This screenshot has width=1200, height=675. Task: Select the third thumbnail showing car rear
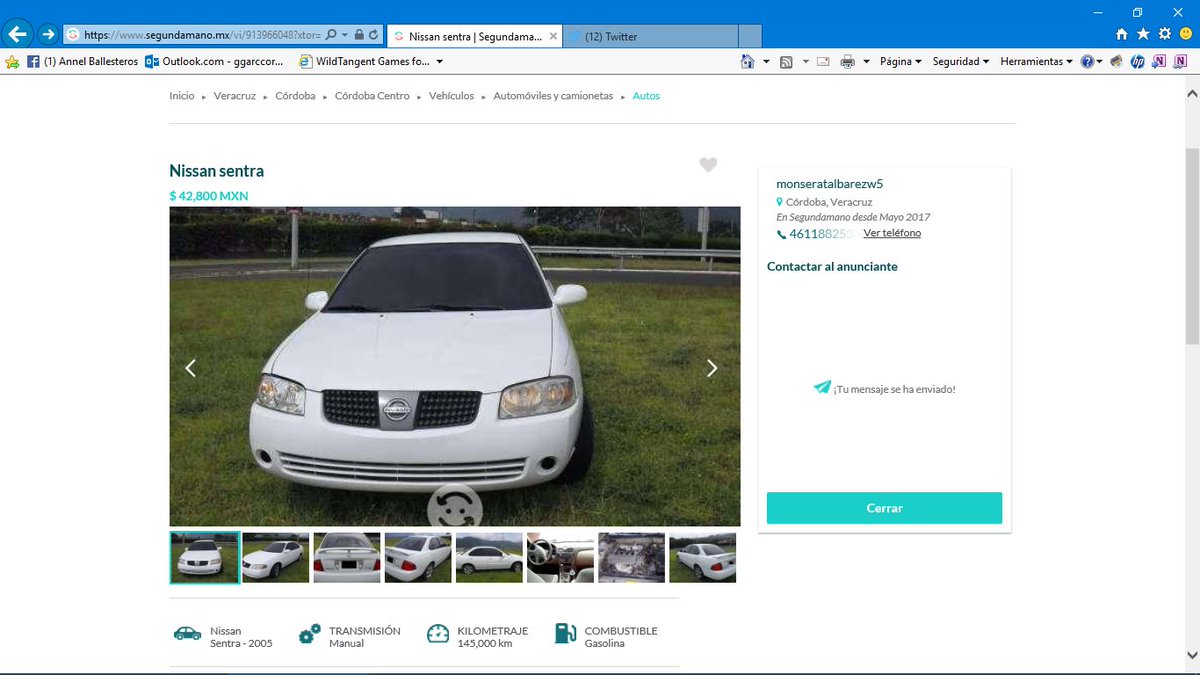pos(347,557)
